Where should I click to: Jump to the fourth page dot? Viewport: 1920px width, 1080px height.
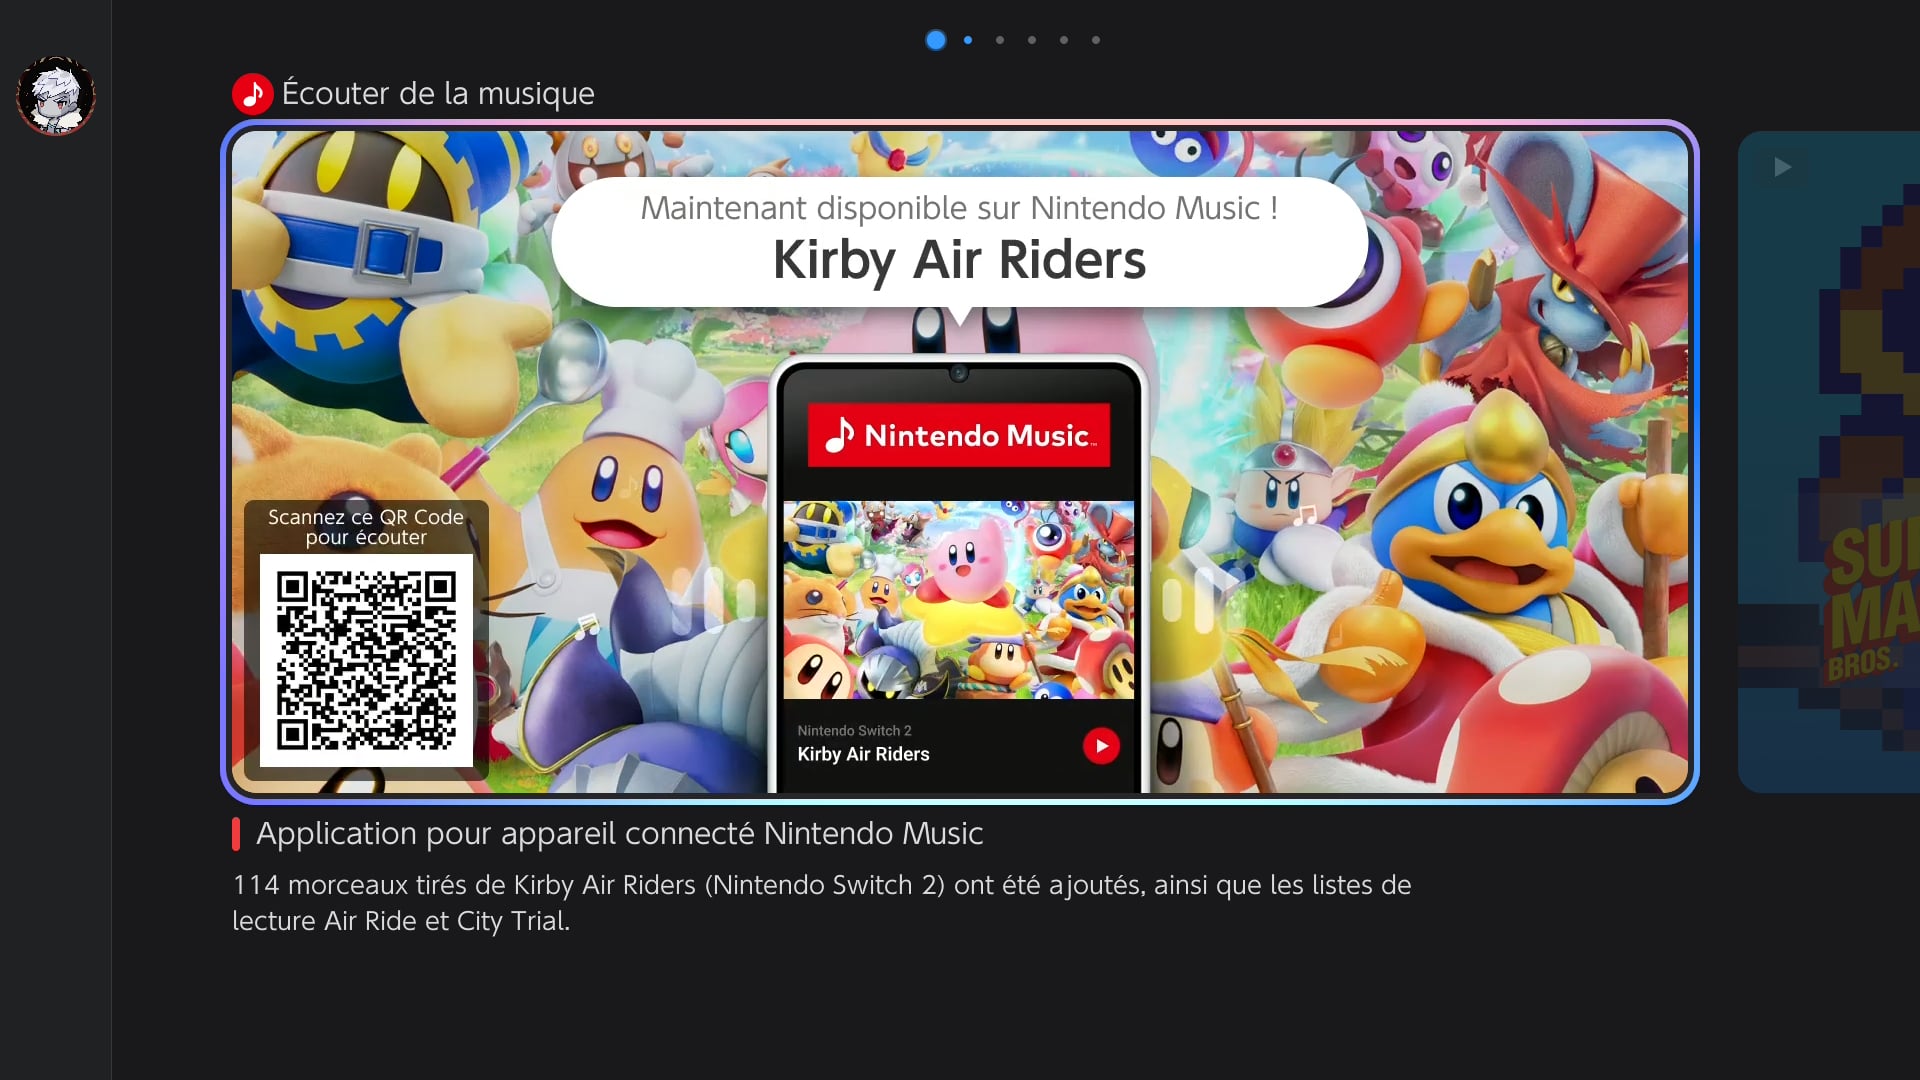[x=1032, y=40]
